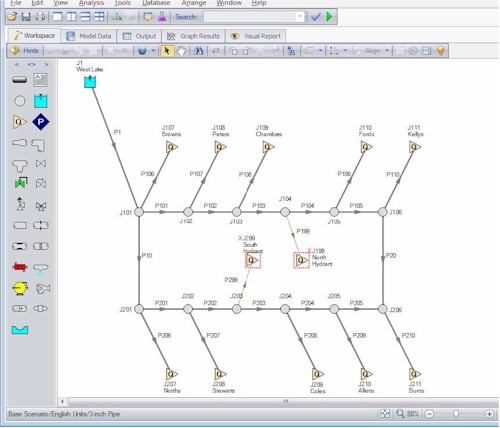Expand the dropdown arrow left of Align
This screenshot has width=500, height=428.
[x=345, y=51]
